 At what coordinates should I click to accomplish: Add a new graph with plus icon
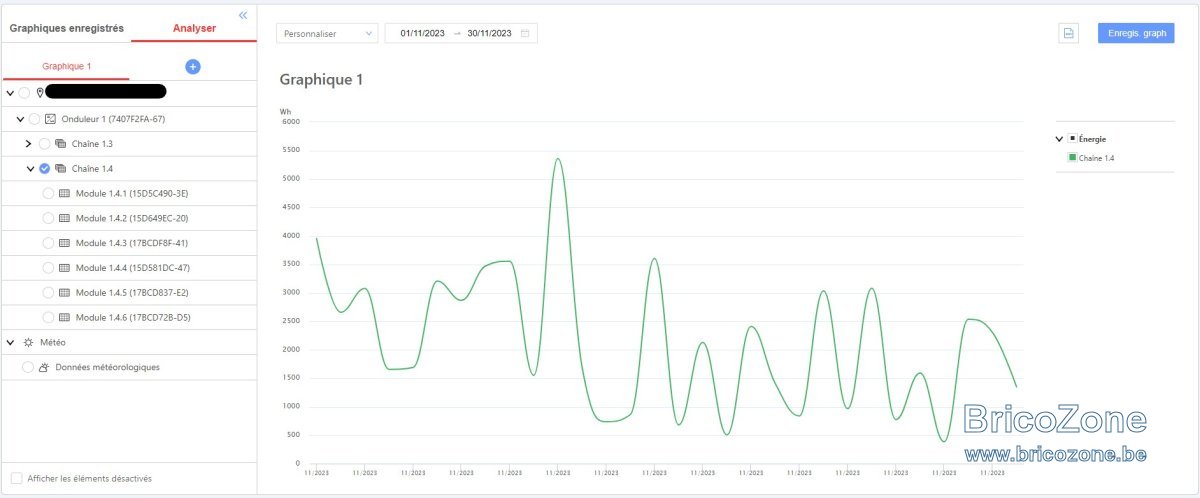click(x=193, y=66)
